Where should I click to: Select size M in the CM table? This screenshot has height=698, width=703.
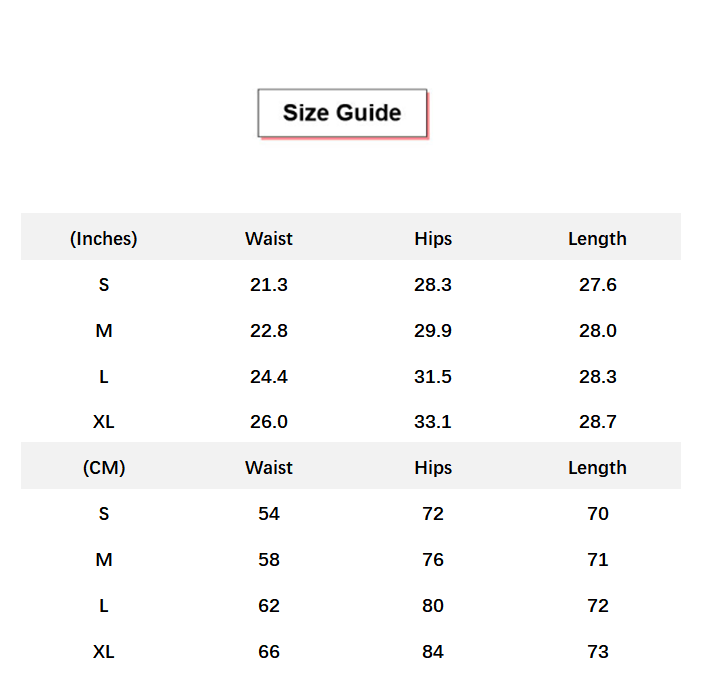(x=104, y=559)
